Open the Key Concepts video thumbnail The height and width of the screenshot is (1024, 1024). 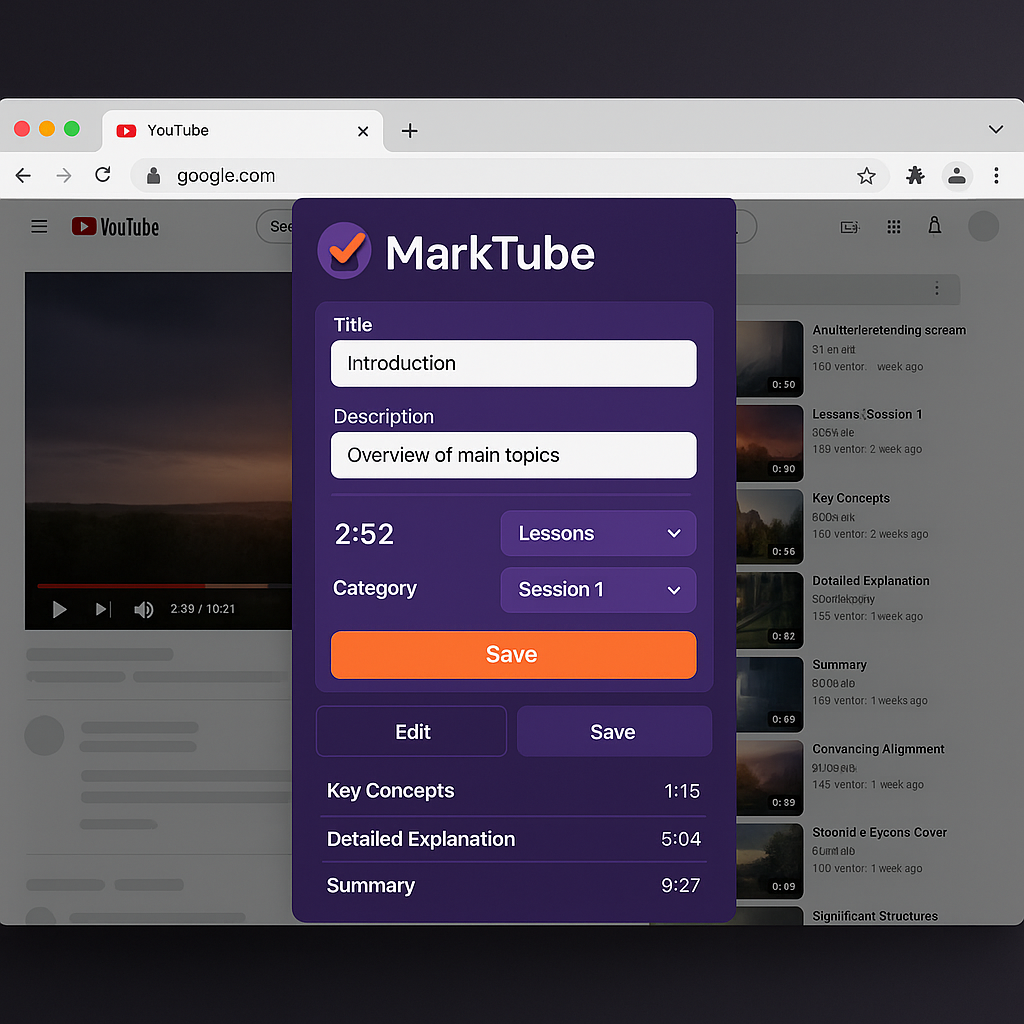click(770, 526)
